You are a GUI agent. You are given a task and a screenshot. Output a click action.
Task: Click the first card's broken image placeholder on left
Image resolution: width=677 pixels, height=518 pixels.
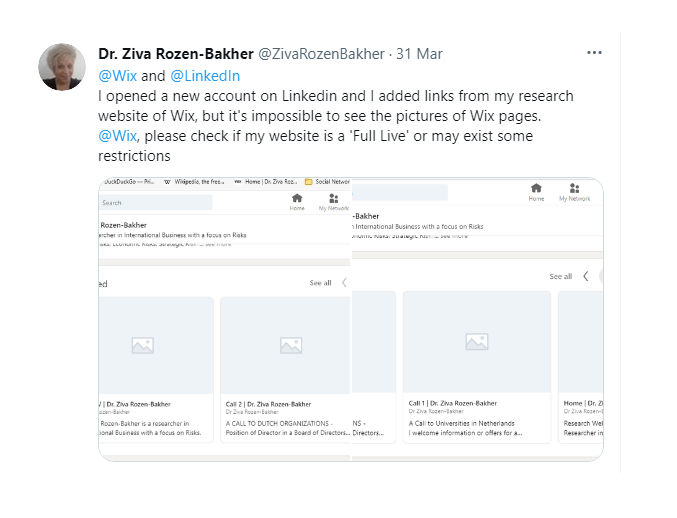tap(142, 345)
